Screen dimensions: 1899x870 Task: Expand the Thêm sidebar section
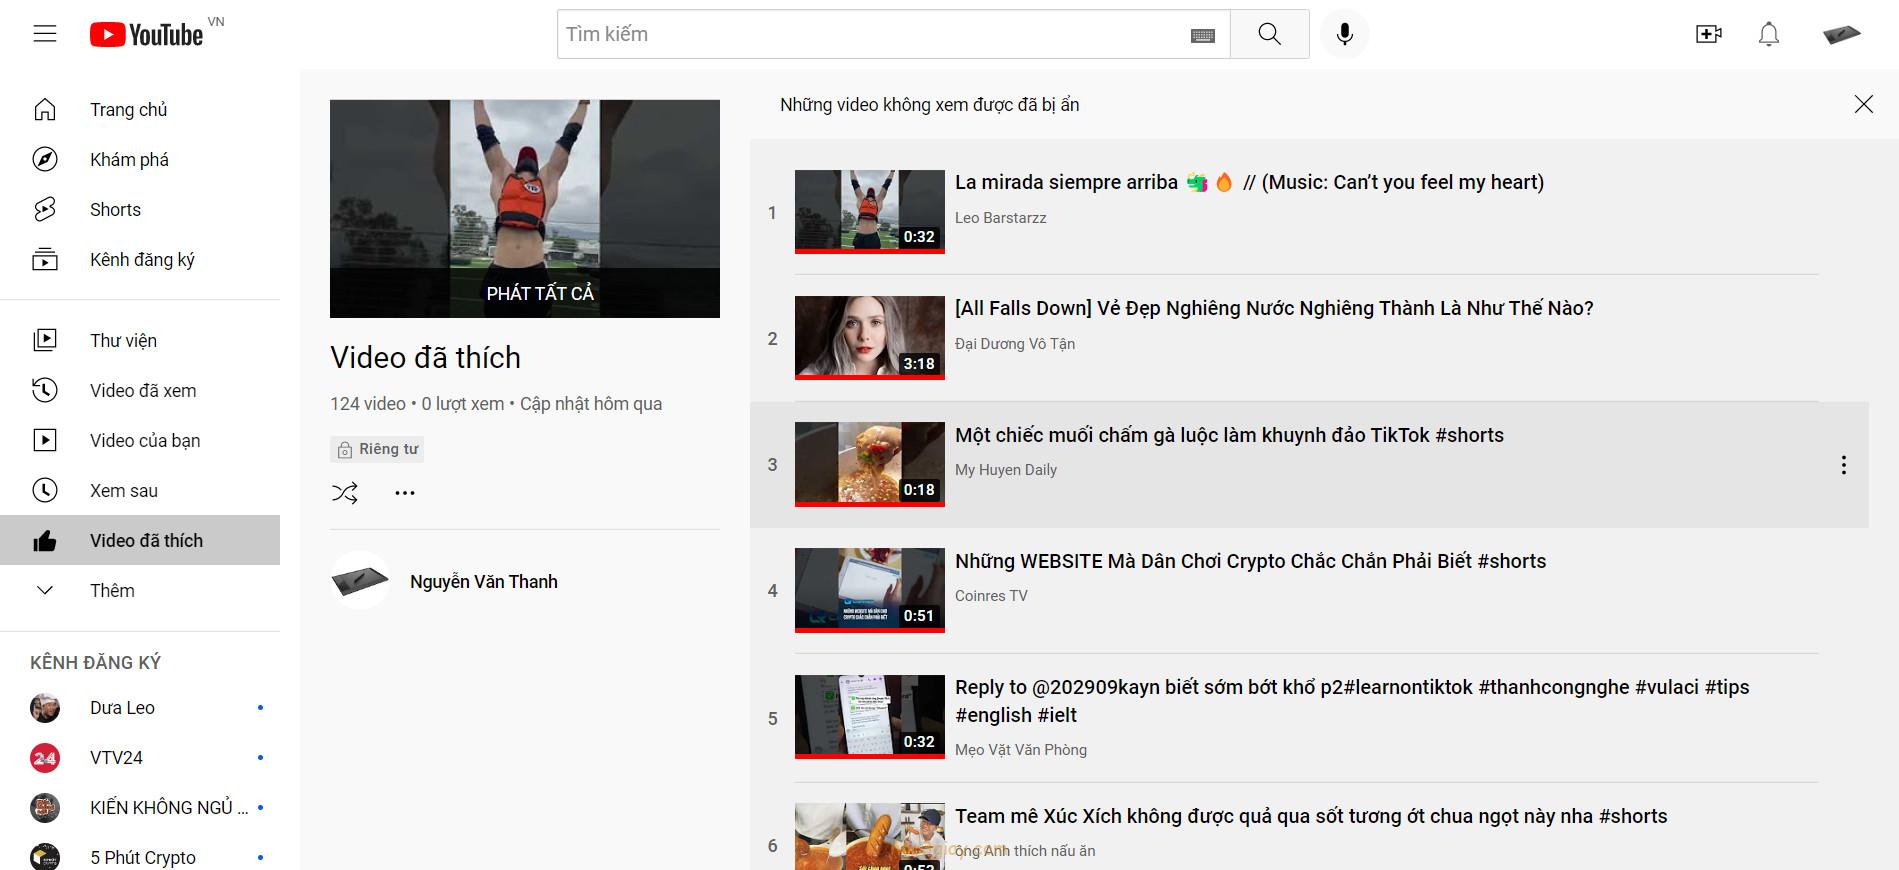click(x=112, y=591)
